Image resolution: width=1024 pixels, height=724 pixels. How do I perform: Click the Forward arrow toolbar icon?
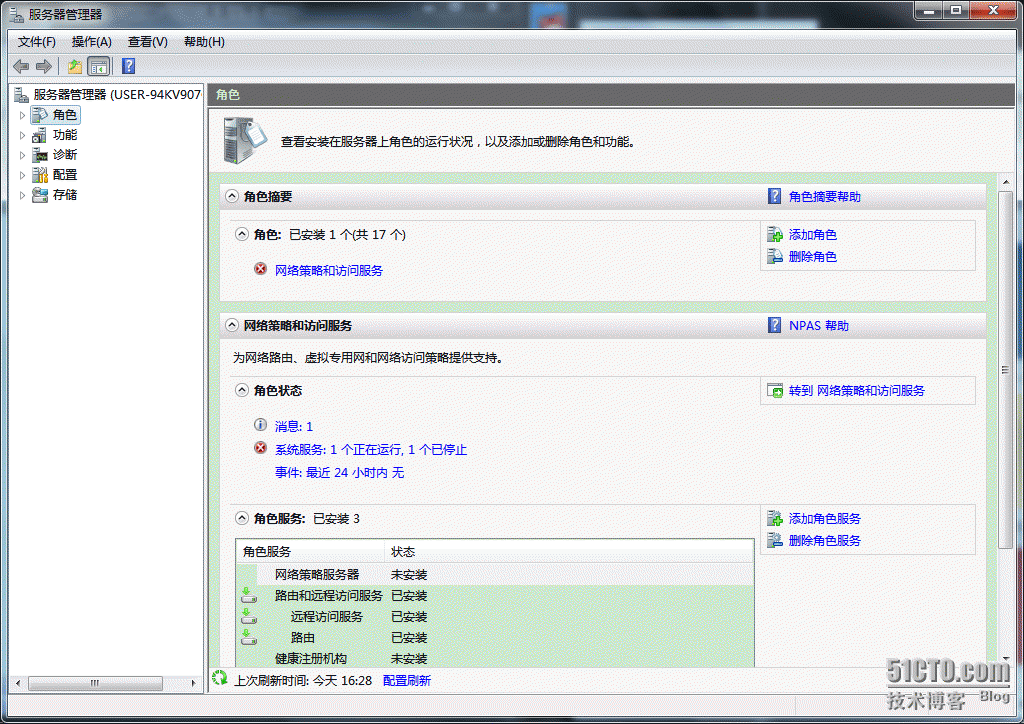43,66
